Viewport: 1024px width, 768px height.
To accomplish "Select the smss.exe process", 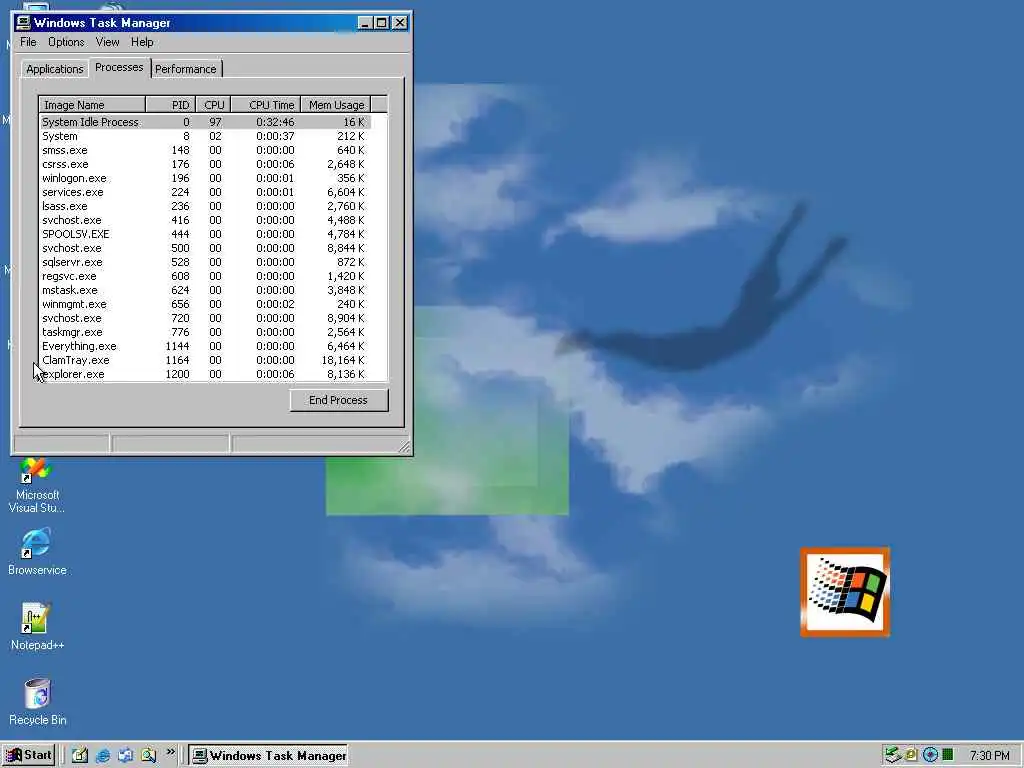I will click(204, 150).
